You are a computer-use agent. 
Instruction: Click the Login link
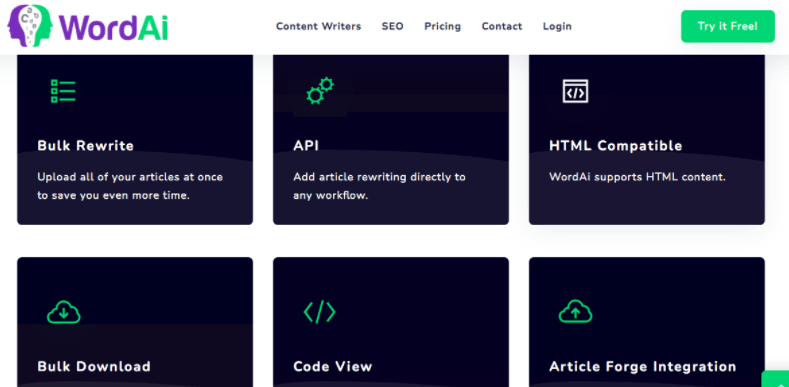pos(557,26)
